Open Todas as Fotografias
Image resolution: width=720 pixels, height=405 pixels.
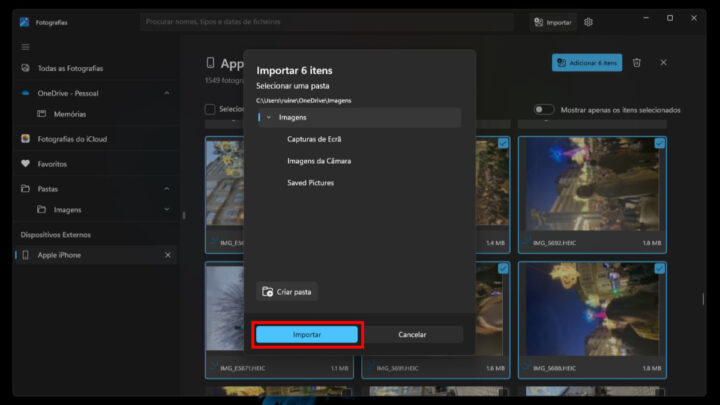click(x=96, y=68)
